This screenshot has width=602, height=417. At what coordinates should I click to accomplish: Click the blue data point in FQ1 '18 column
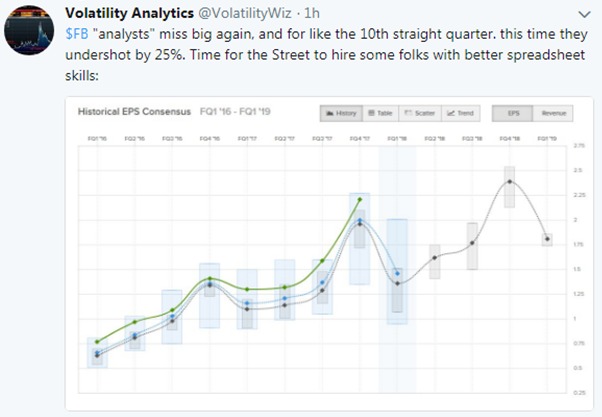pyautogui.click(x=398, y=273)
